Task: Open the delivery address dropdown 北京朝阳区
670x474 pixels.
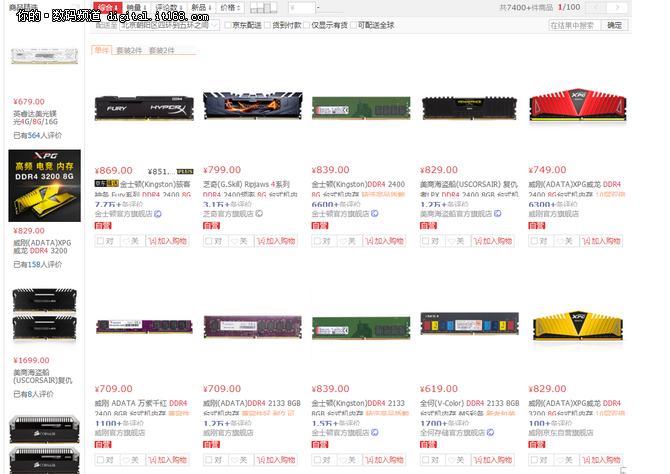Action: coord(170,25)
